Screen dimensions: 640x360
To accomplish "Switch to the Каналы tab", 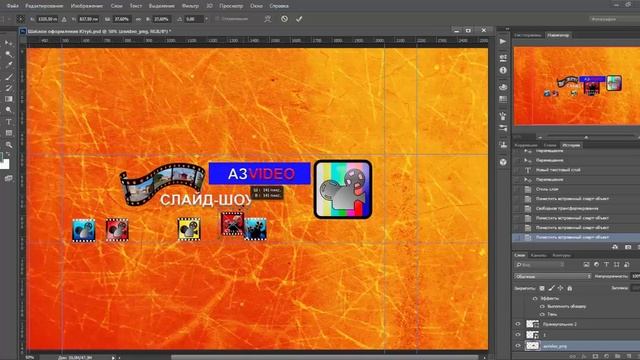I will pyautogui.click(x=538, y=255).
